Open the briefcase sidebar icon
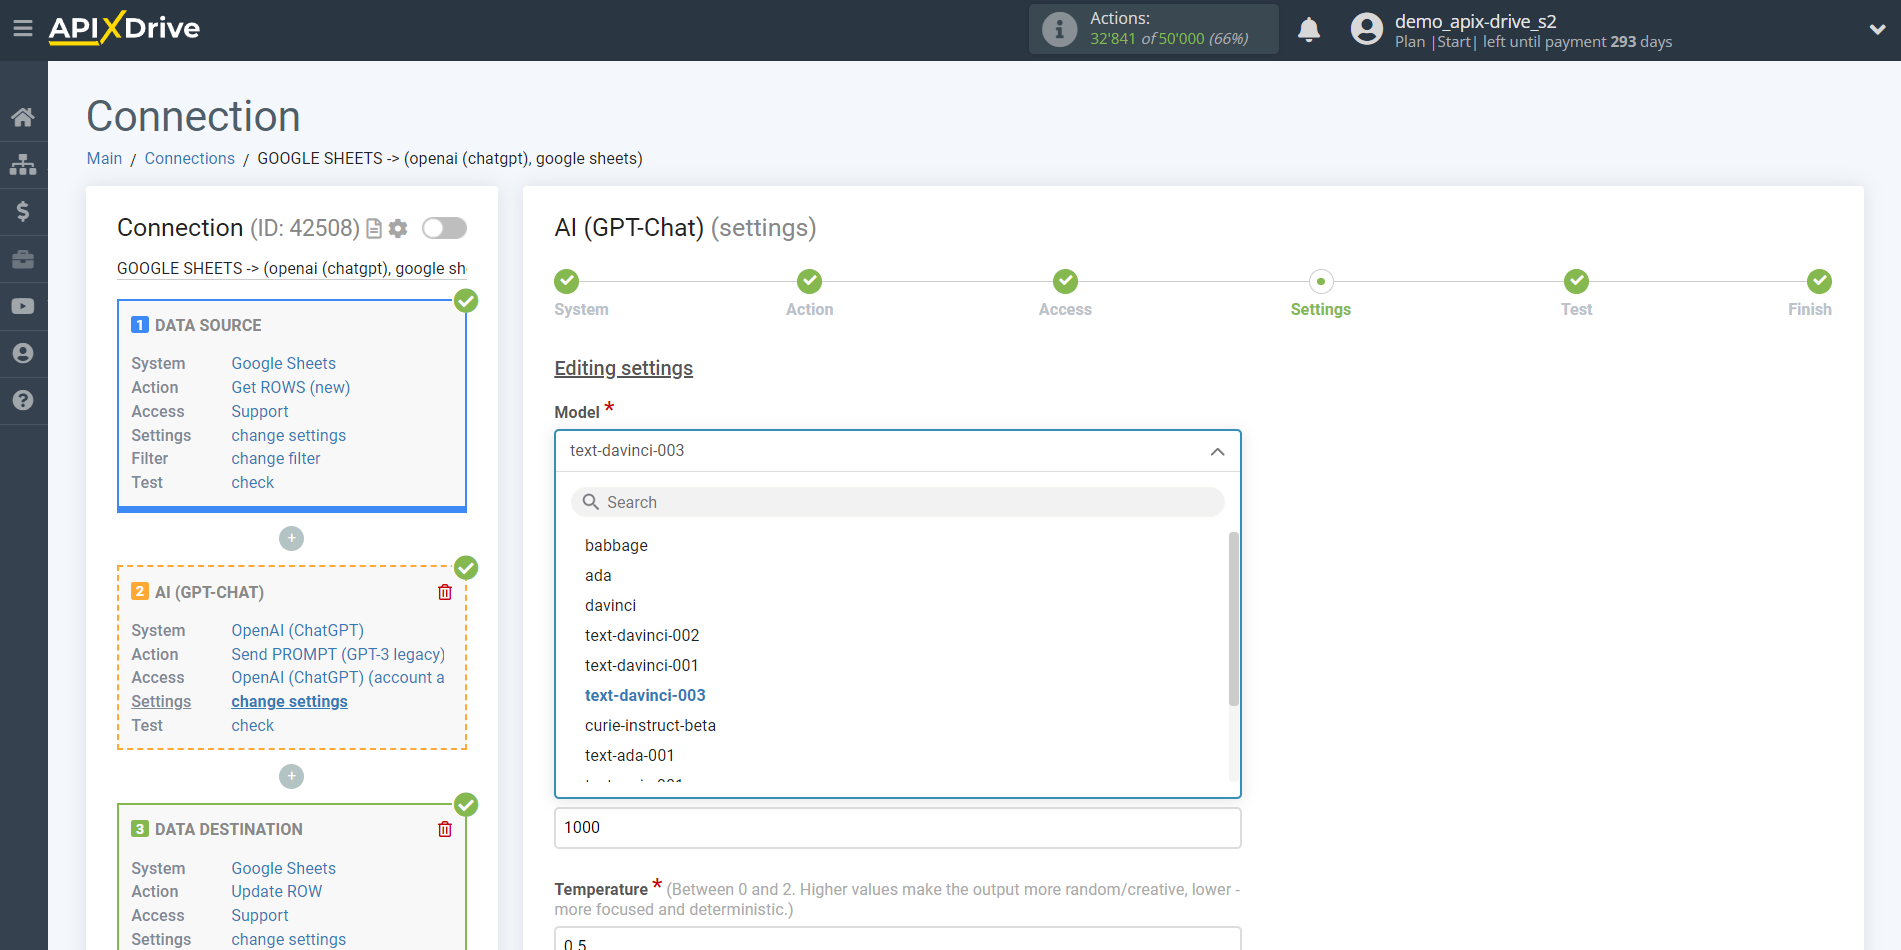1901x950 pixels. [x=23, y=259]
